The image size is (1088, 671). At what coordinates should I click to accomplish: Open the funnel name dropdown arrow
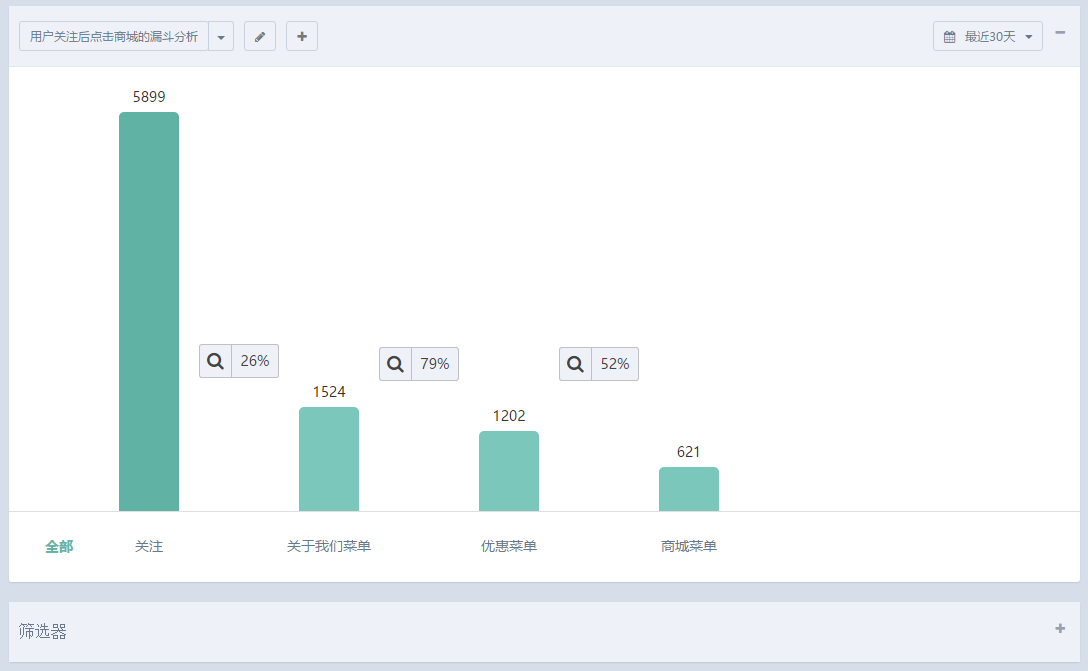[221, 36]
